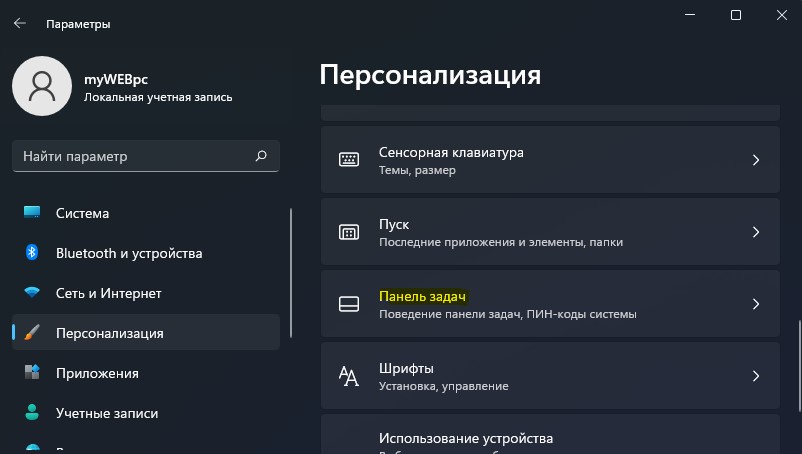The width and height of the screenshot is (802, 454).
Task: Select Система in the sidebar
Action: click(x=146, y=213)
